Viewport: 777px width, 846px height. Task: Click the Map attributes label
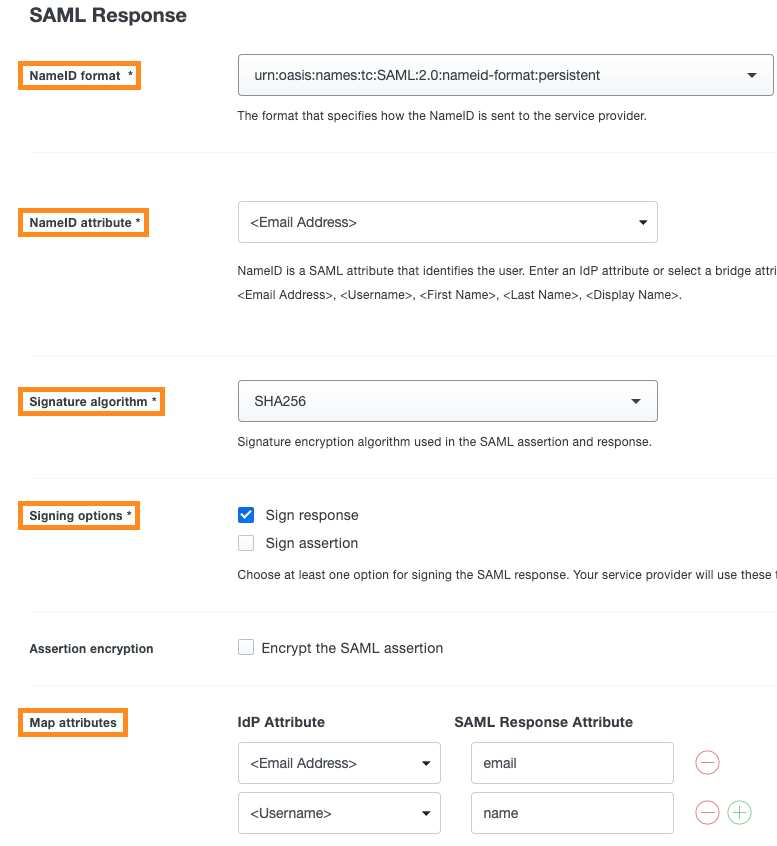71,722
